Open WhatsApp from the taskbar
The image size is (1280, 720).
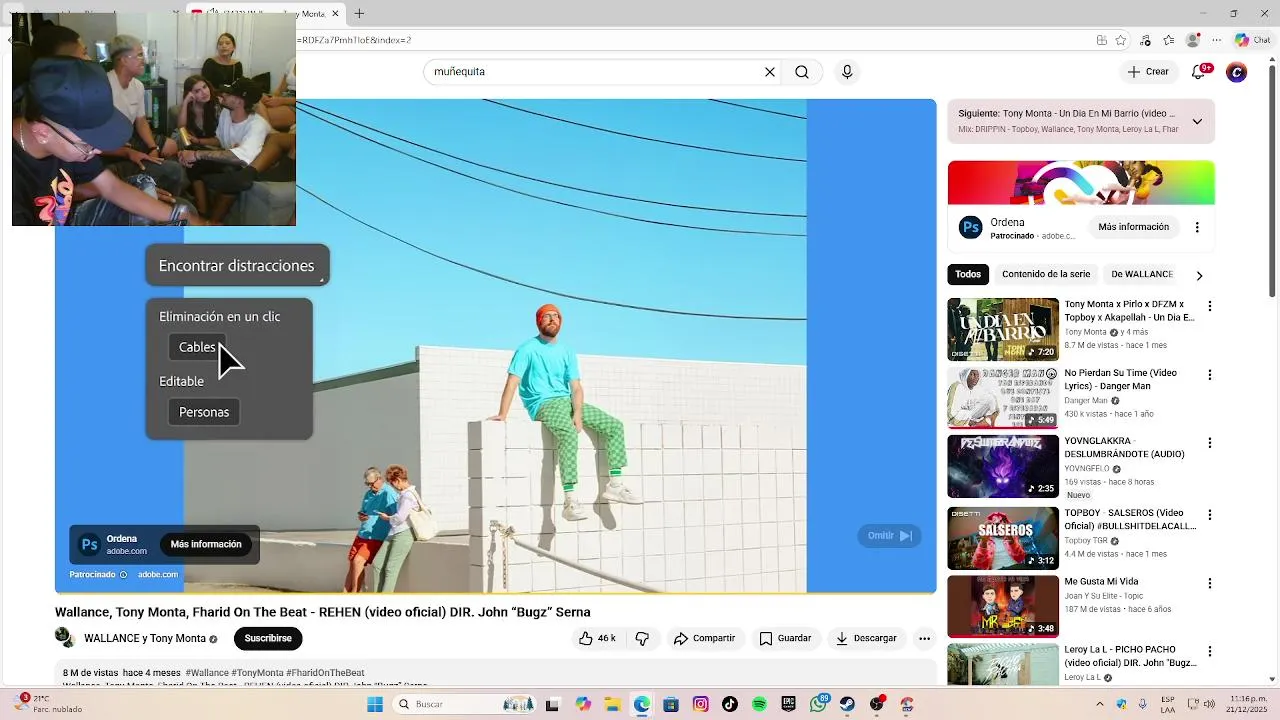click(818, 704)
